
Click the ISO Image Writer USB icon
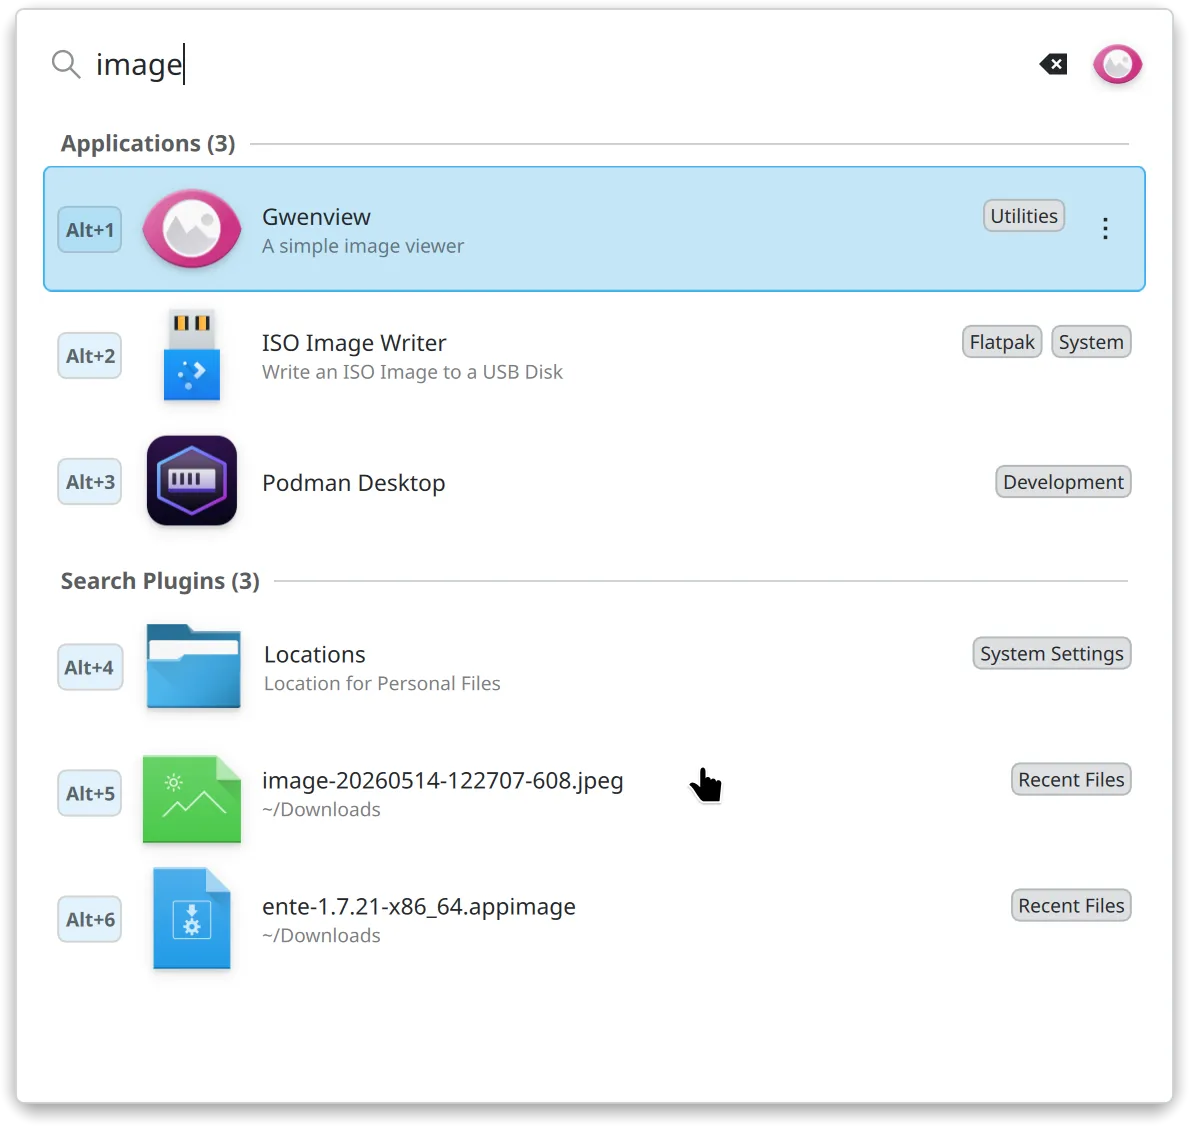tap(192, 355)
